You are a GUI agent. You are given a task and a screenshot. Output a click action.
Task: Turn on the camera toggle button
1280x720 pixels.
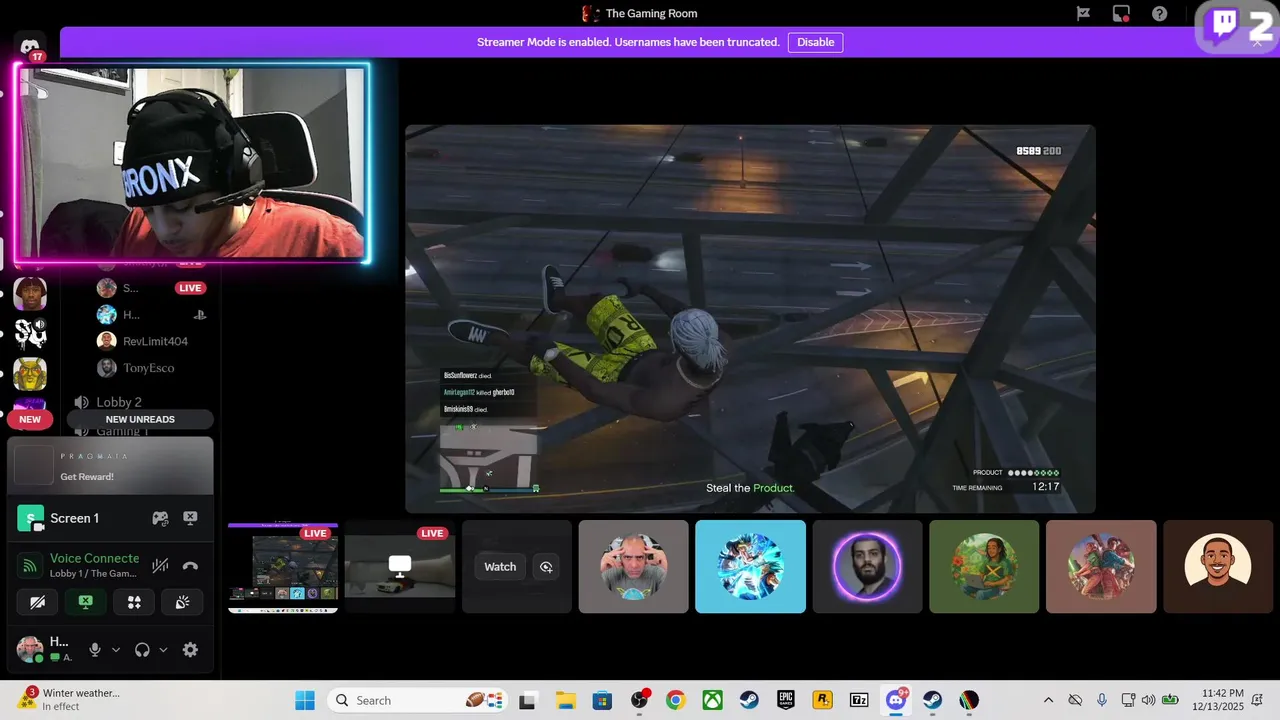(38, 602)
